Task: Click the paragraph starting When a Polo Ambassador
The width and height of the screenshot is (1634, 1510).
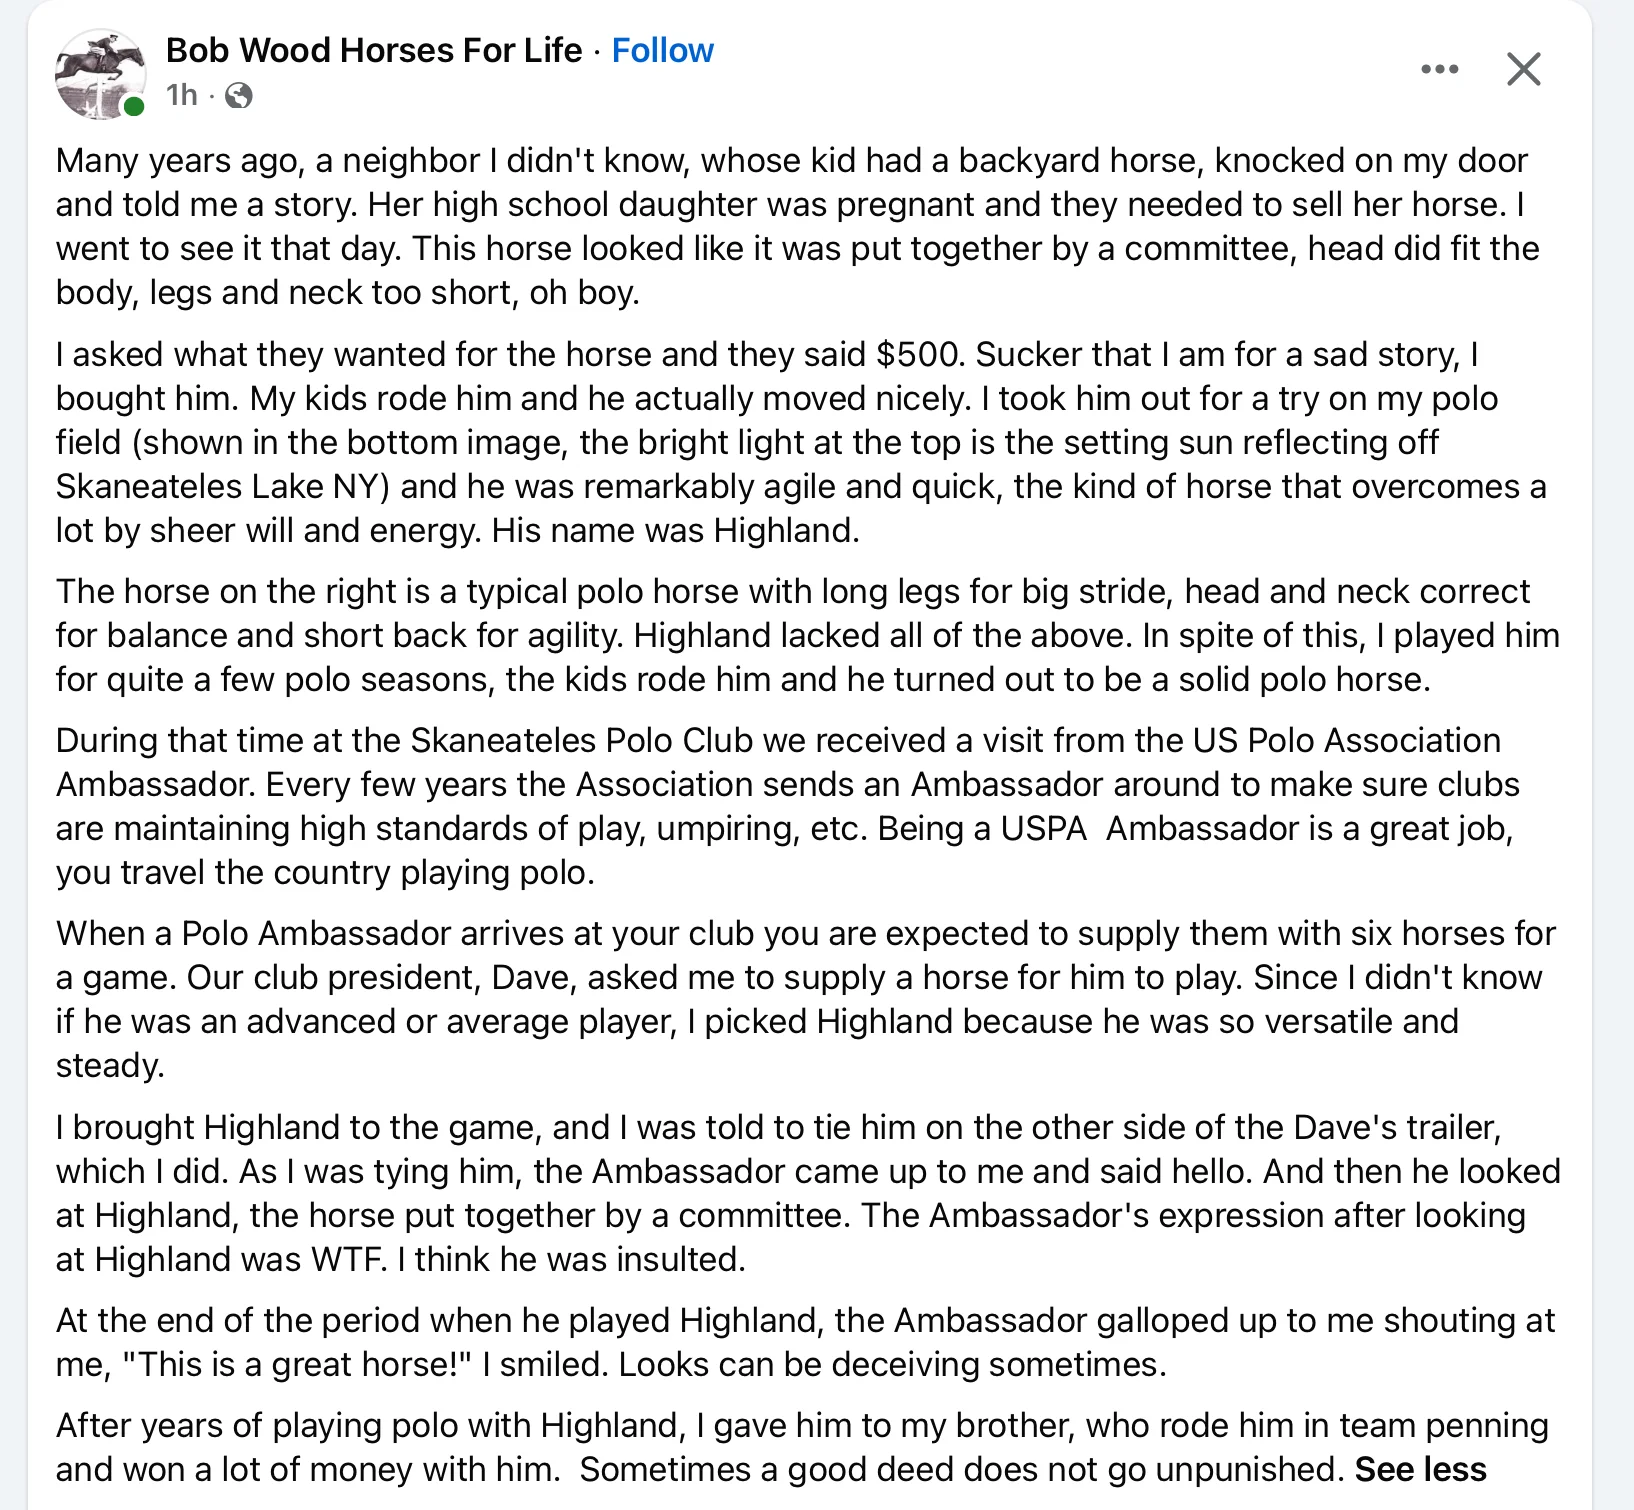Action: click(x=806, y=999)
